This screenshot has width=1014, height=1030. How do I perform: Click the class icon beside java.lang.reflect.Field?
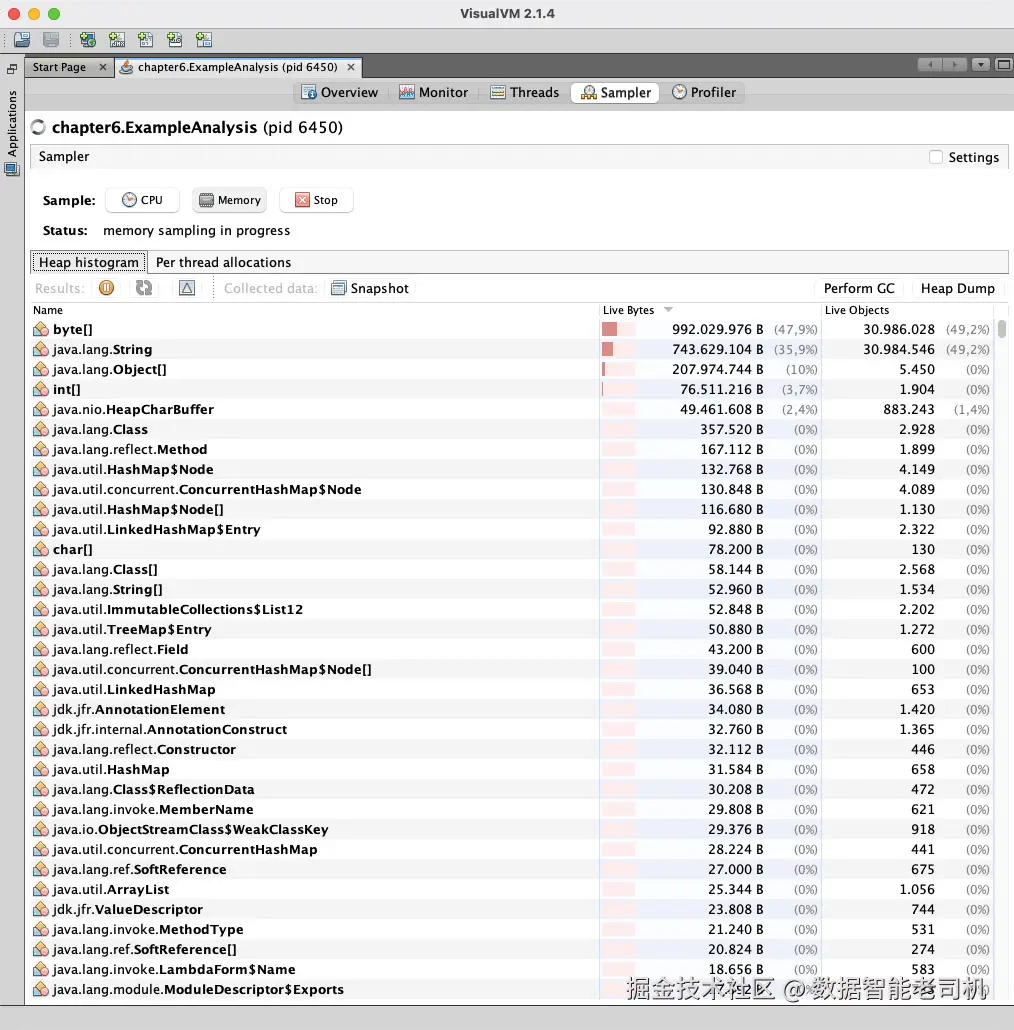(41, 649)
